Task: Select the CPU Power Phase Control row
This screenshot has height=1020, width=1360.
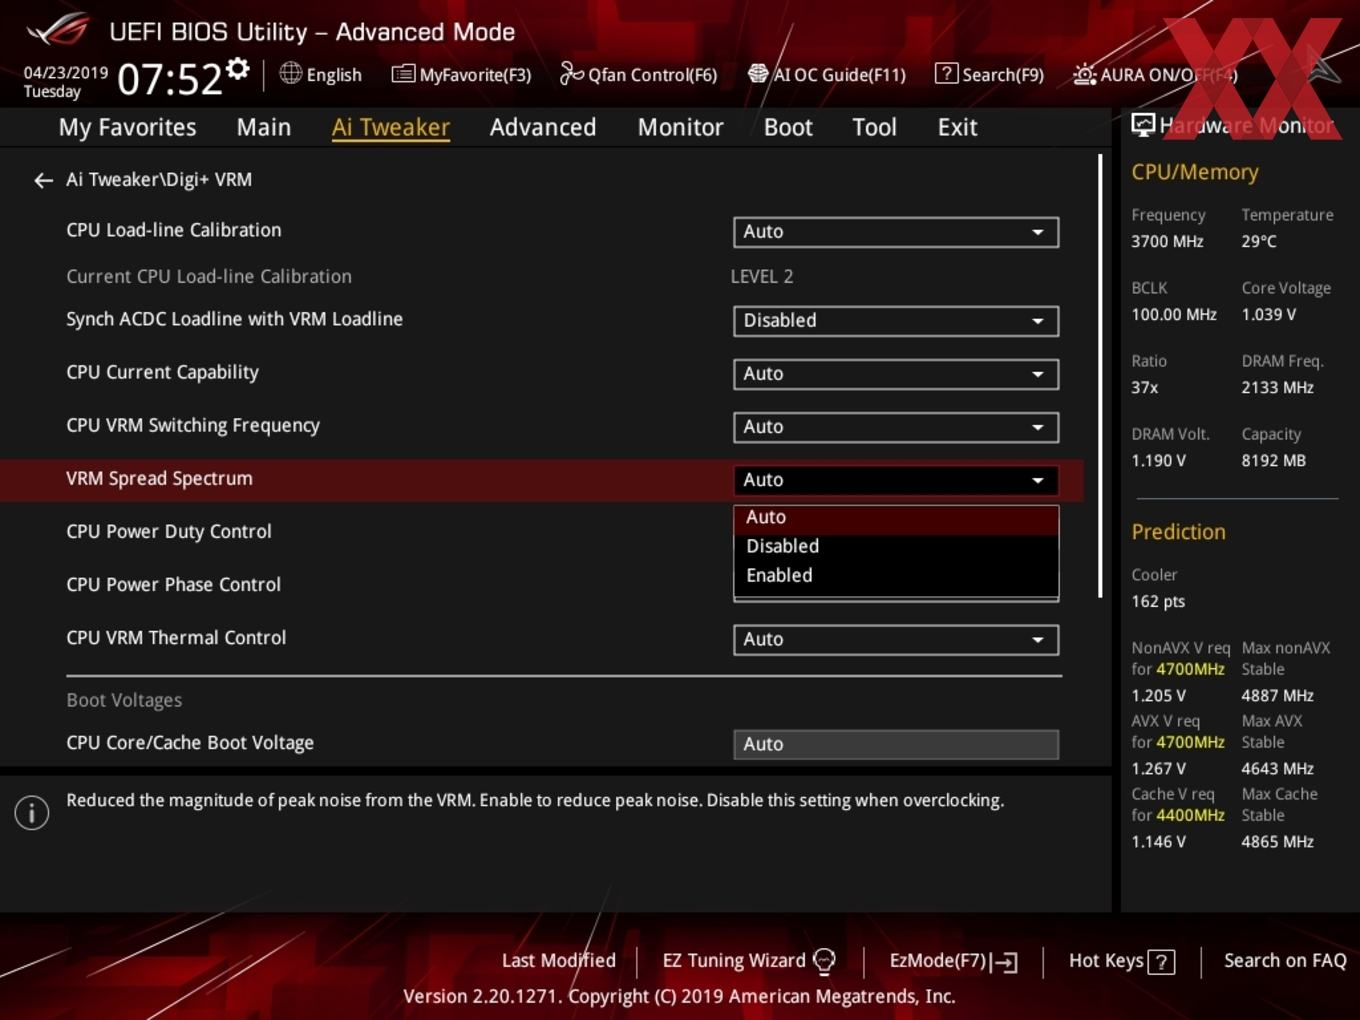Action: tap(173, 585)
